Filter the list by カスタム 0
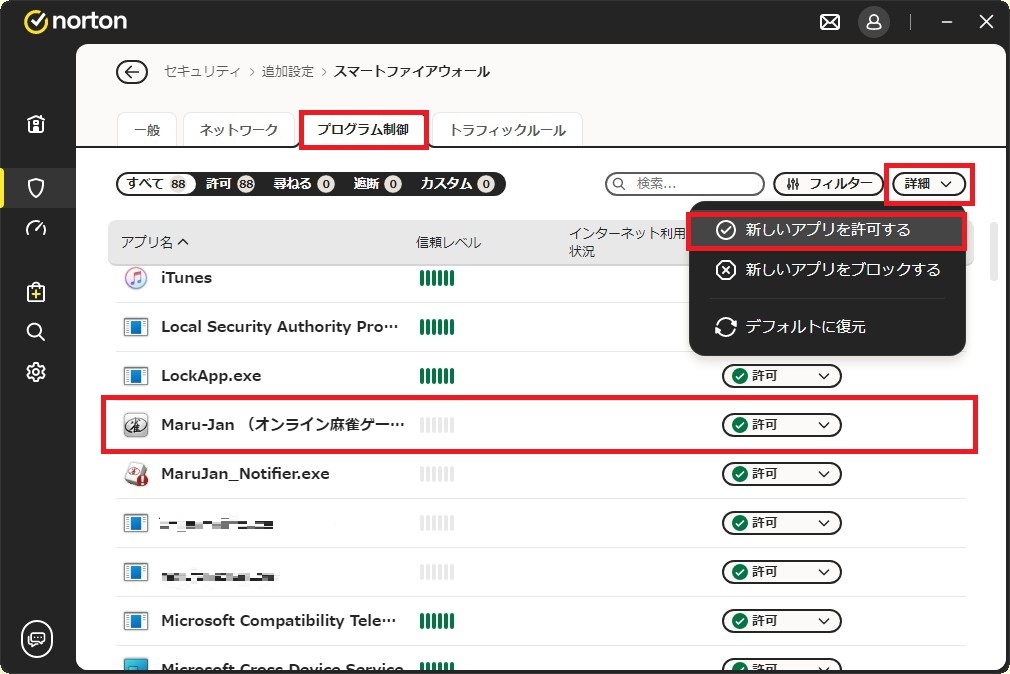This screenshot has height=674, width=1010. pos(457,184)
